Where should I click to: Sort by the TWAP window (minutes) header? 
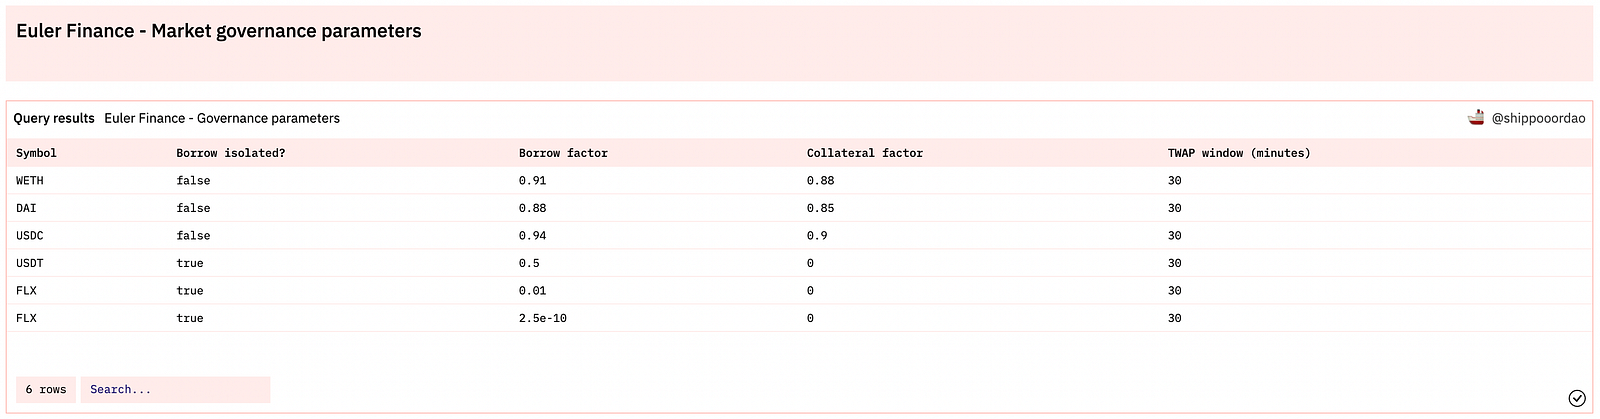[x=1239, y=153]
